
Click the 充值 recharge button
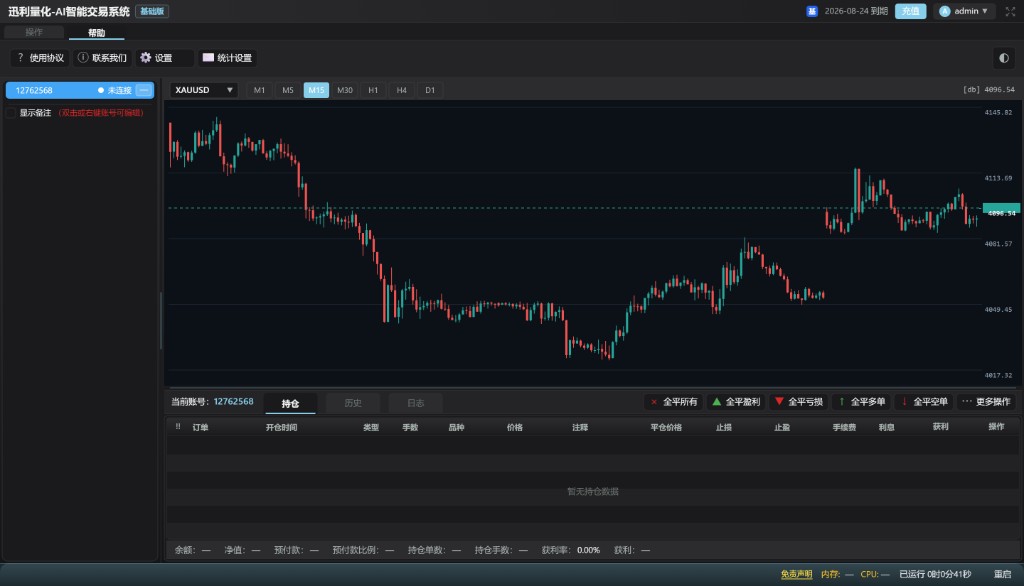[910, 11]
